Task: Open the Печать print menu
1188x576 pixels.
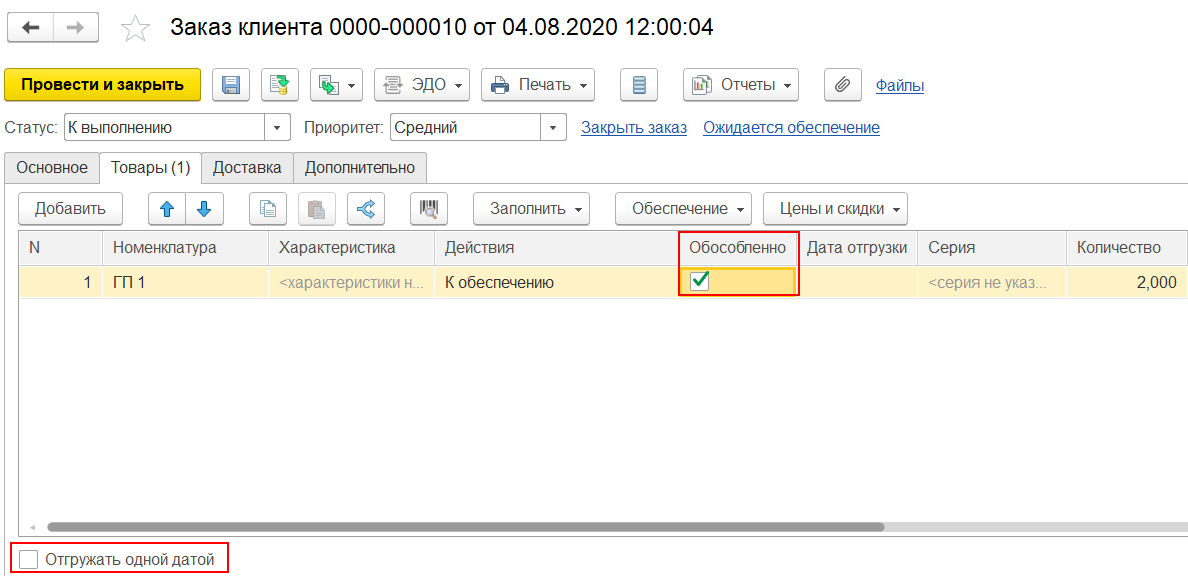Action: click(538, 85)
